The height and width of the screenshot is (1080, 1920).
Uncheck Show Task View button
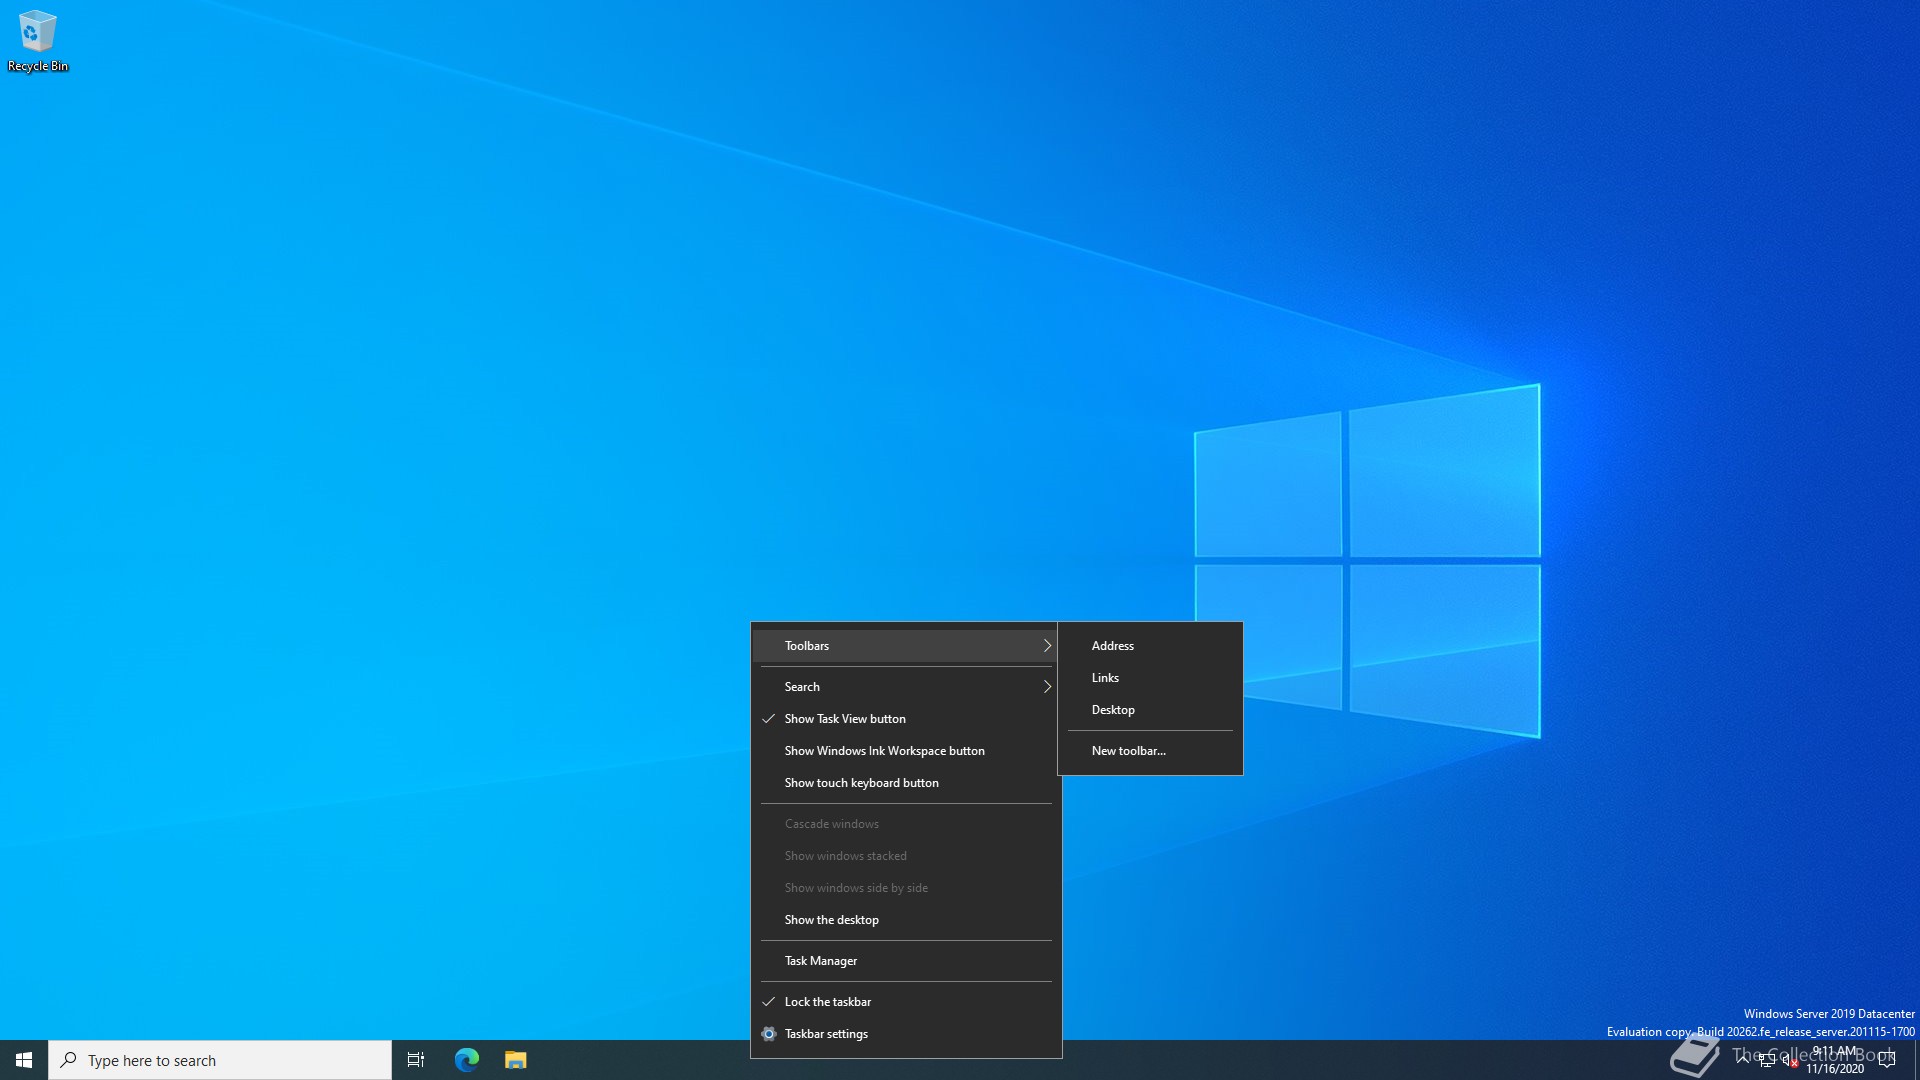(x=845, y=719)
